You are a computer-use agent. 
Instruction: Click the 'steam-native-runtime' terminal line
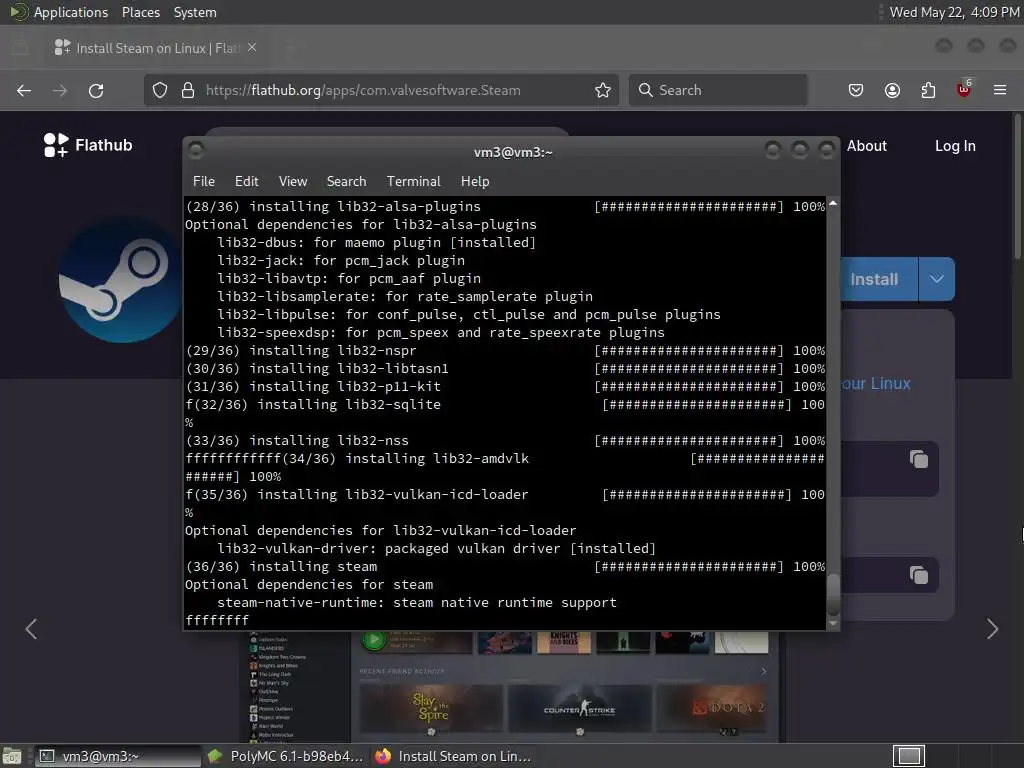(417, 602)
